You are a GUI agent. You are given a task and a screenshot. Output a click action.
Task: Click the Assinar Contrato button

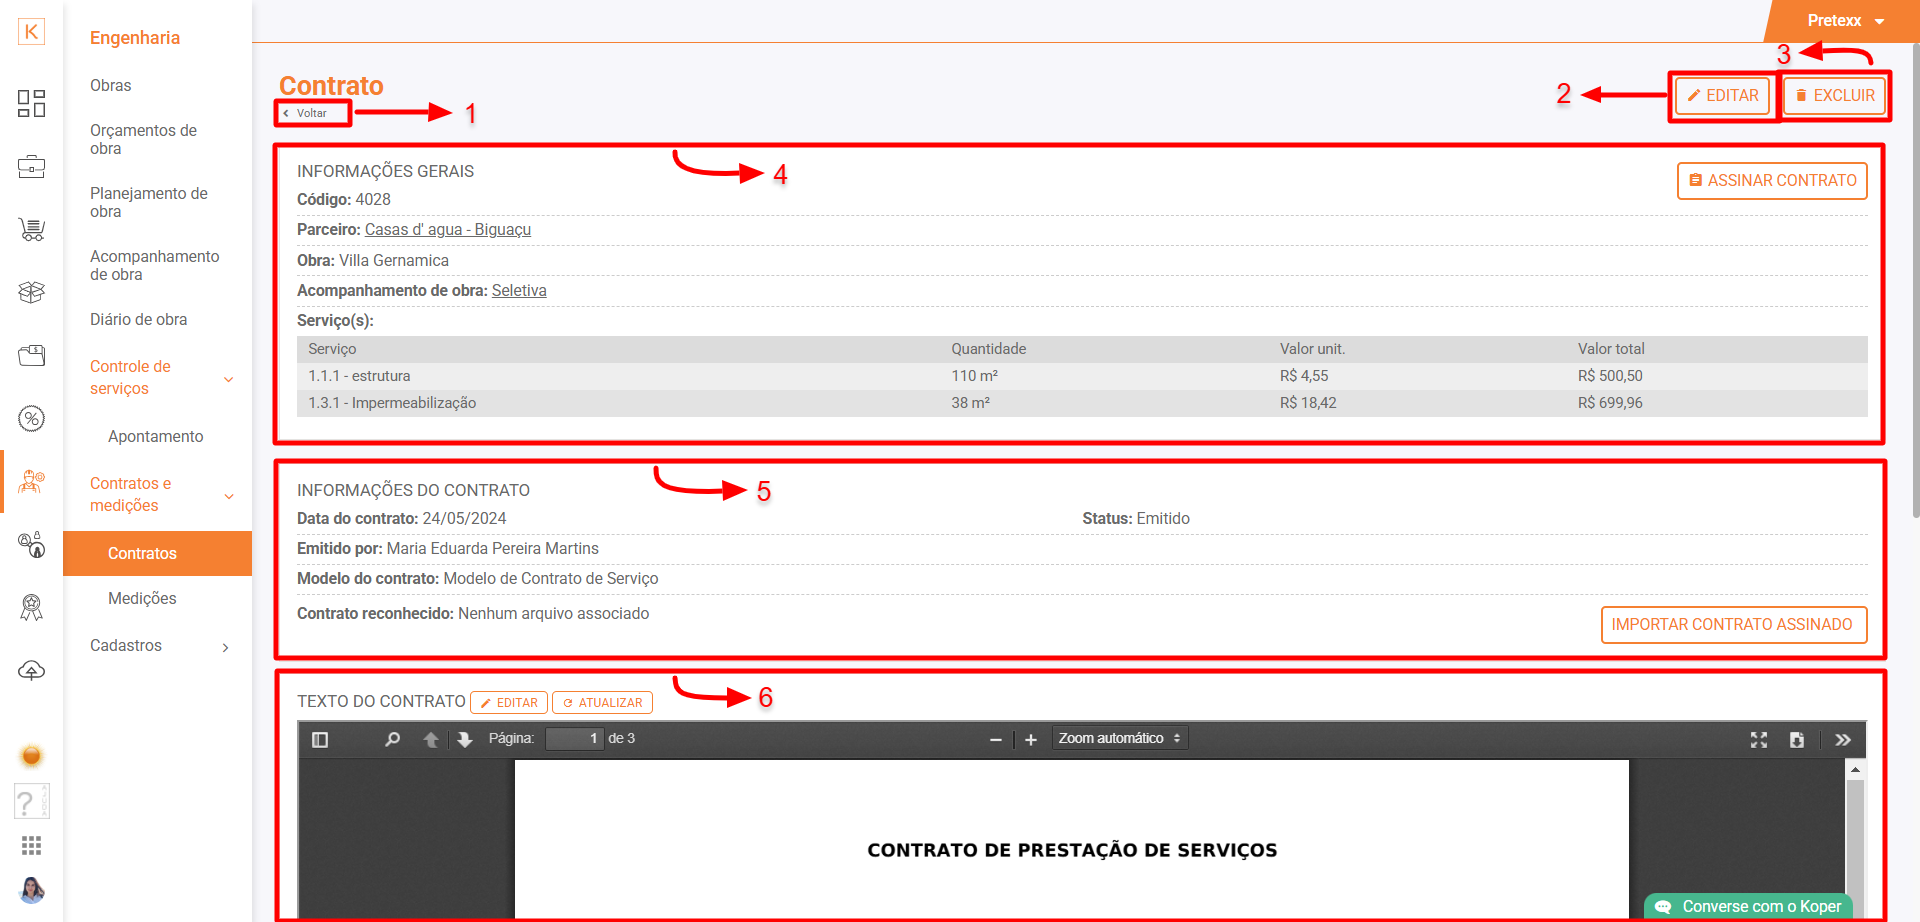pyautogui.click(x=1771, y=181)
